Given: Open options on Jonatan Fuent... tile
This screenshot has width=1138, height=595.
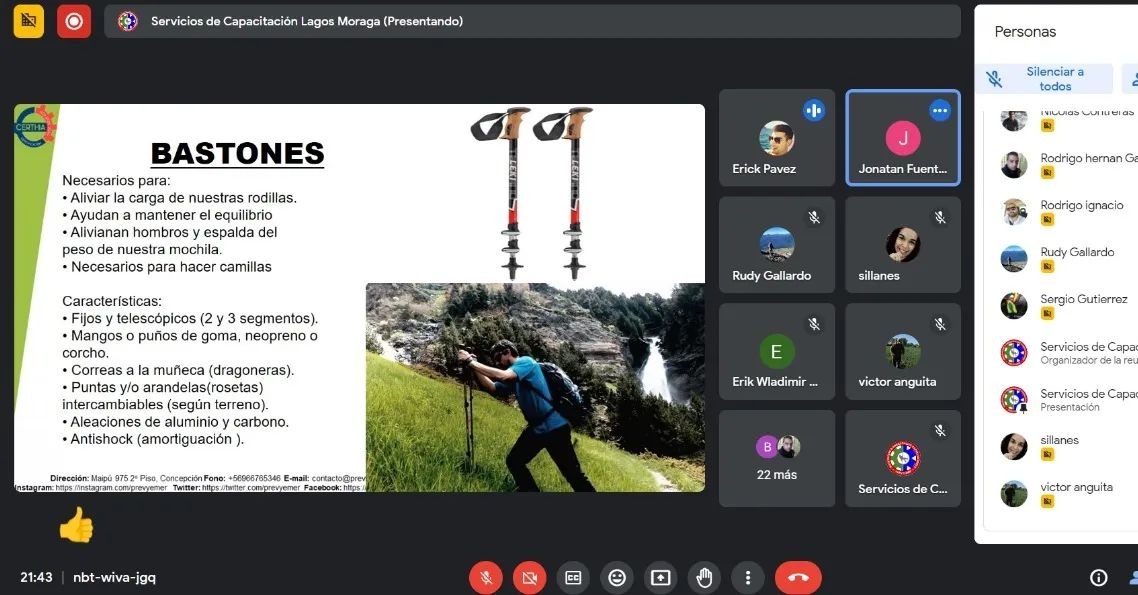Looking at the screenshot, I should (939, 111).
